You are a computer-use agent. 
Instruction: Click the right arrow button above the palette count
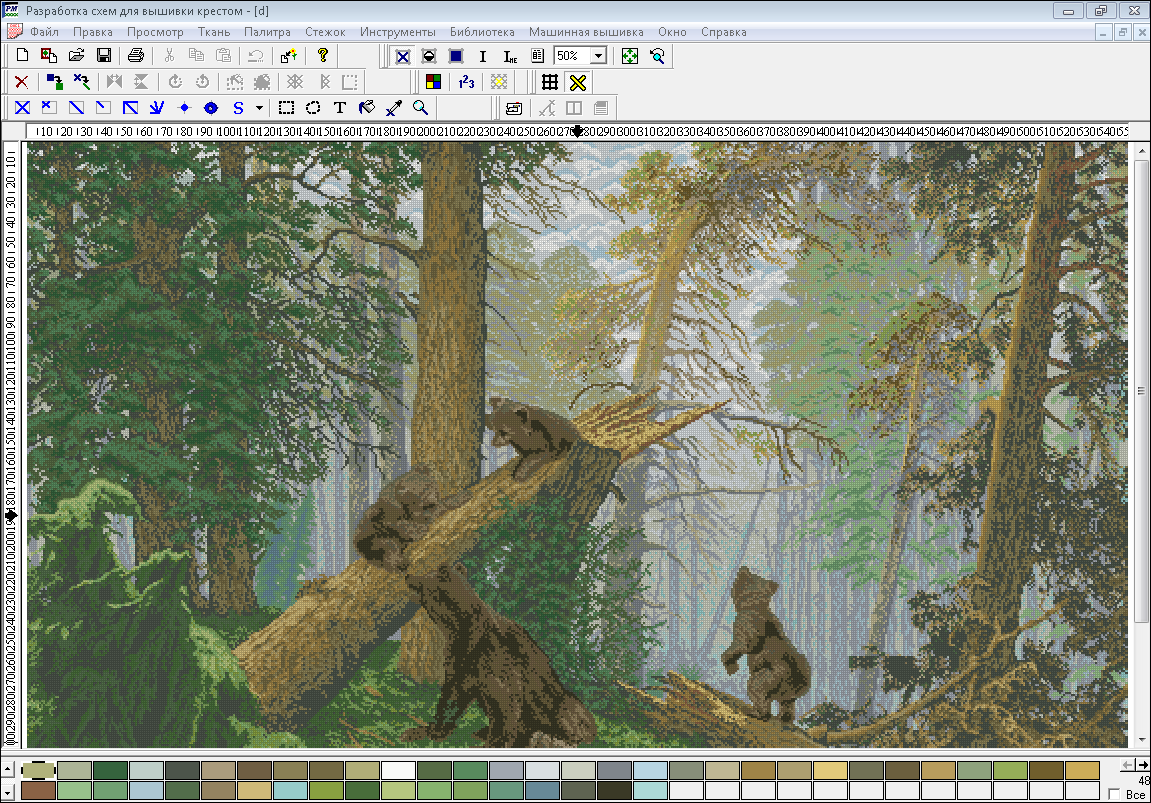click(x=1141, y=765)
